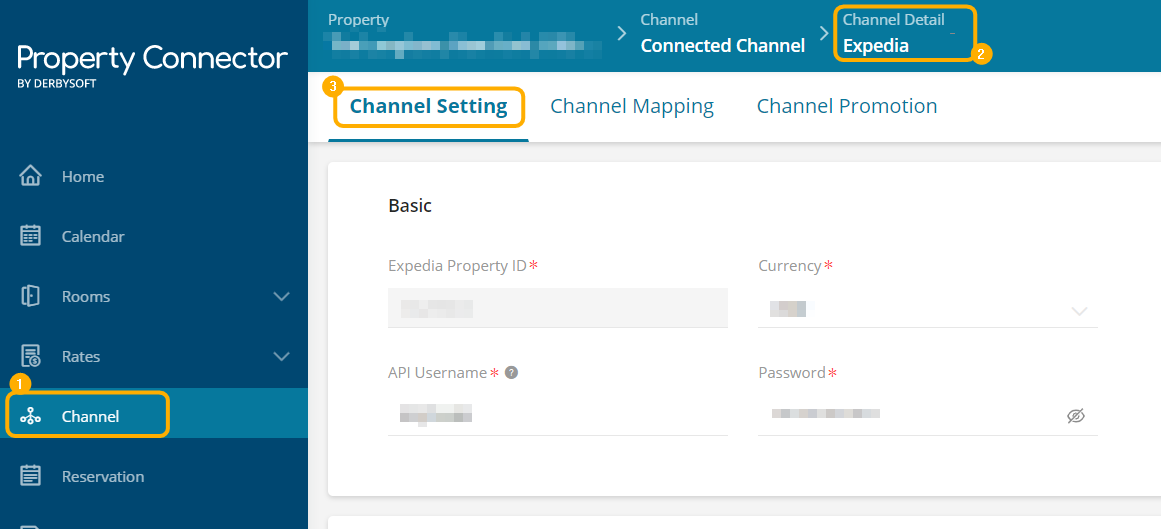Click the API Username help question icon
Screen dimensions: 1161x529
[x=511, y=373]
